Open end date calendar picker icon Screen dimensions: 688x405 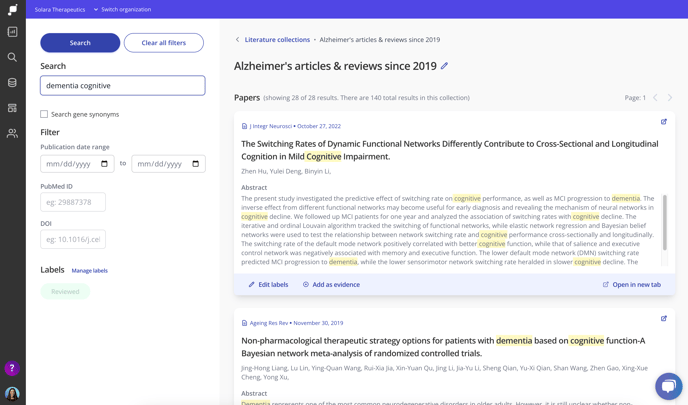click(x=196, y=164)
